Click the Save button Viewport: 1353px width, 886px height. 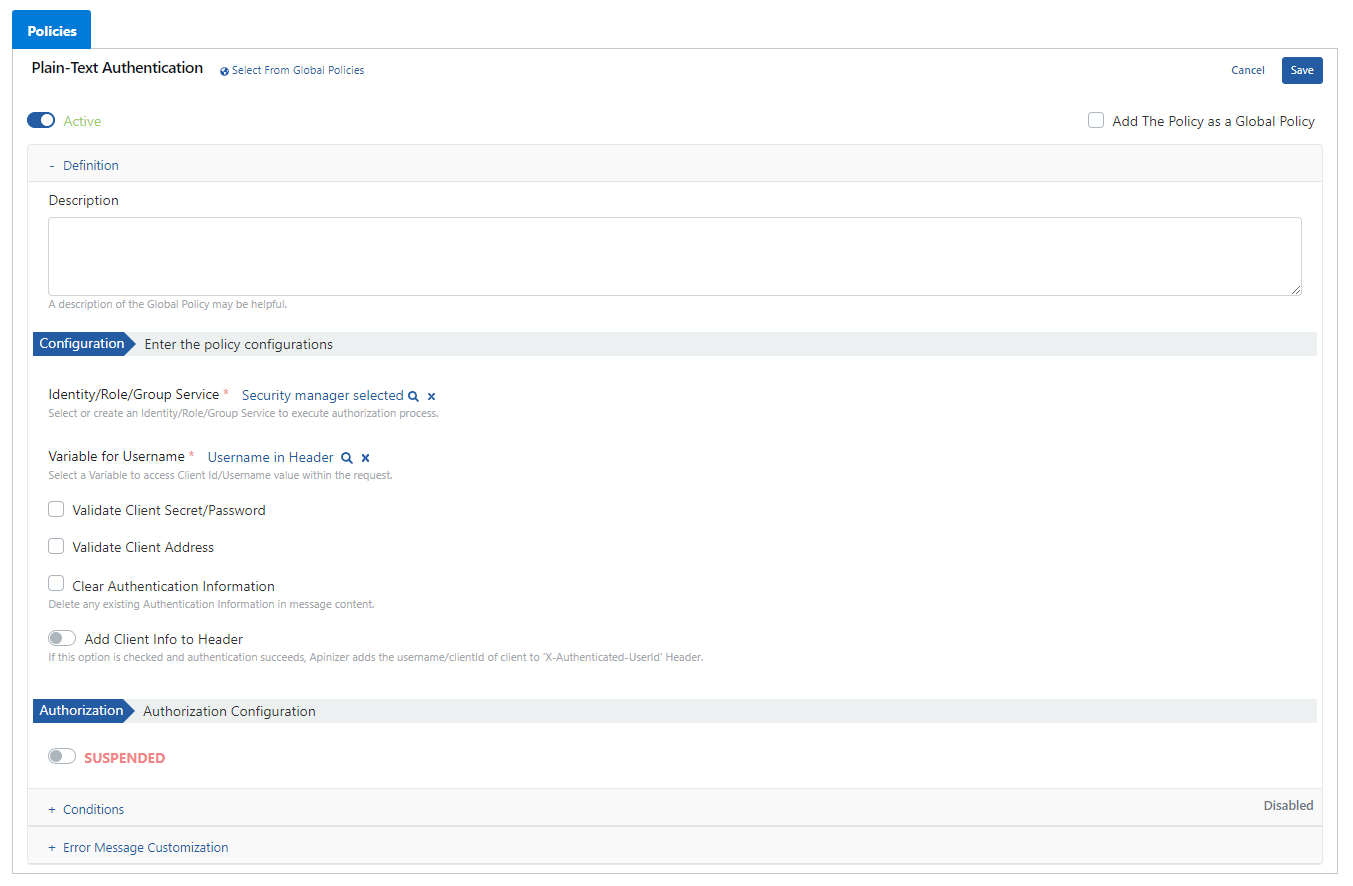click(x=1301, y=71)
